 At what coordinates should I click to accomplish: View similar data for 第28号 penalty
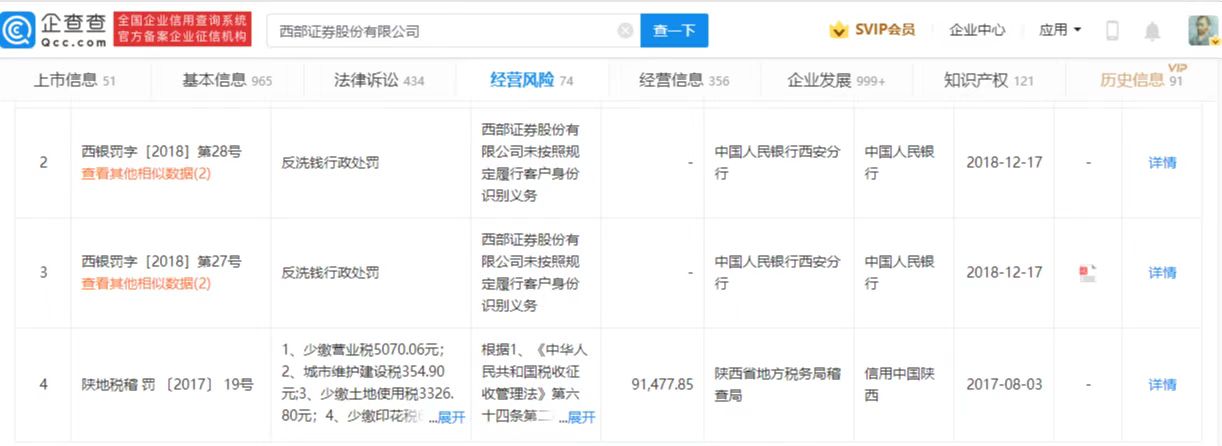point(146,173)
